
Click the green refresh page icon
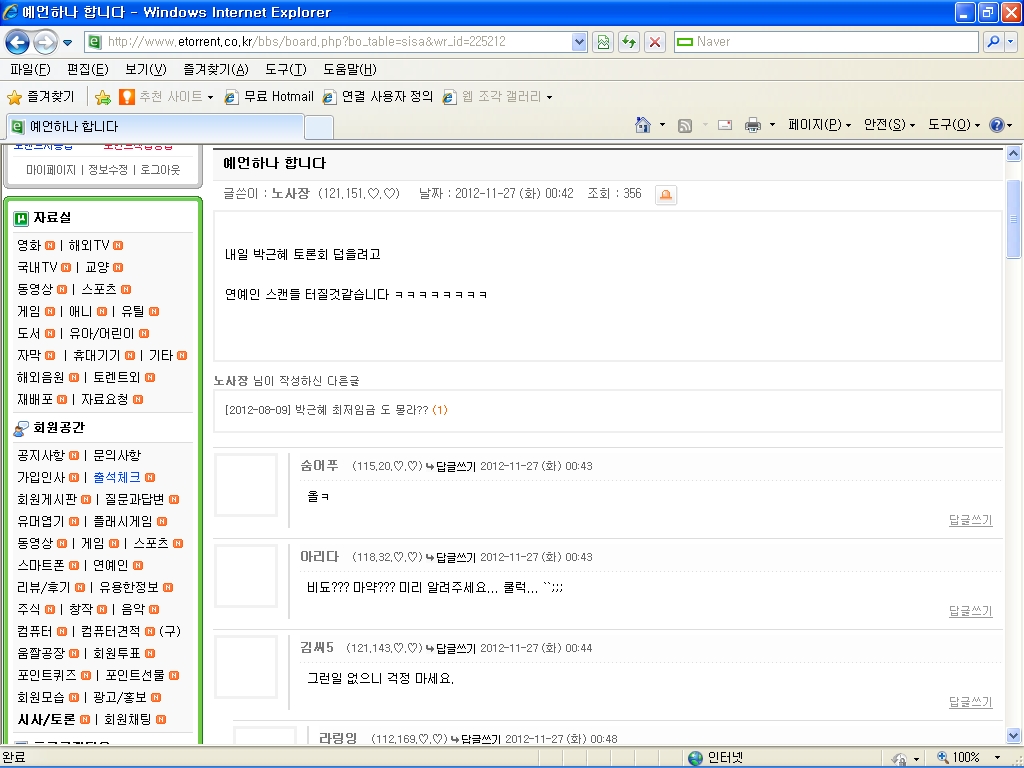pos(628,42)
